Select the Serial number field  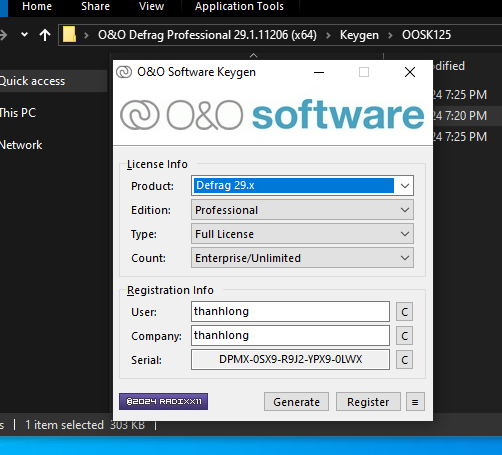(x=290, y=360)
